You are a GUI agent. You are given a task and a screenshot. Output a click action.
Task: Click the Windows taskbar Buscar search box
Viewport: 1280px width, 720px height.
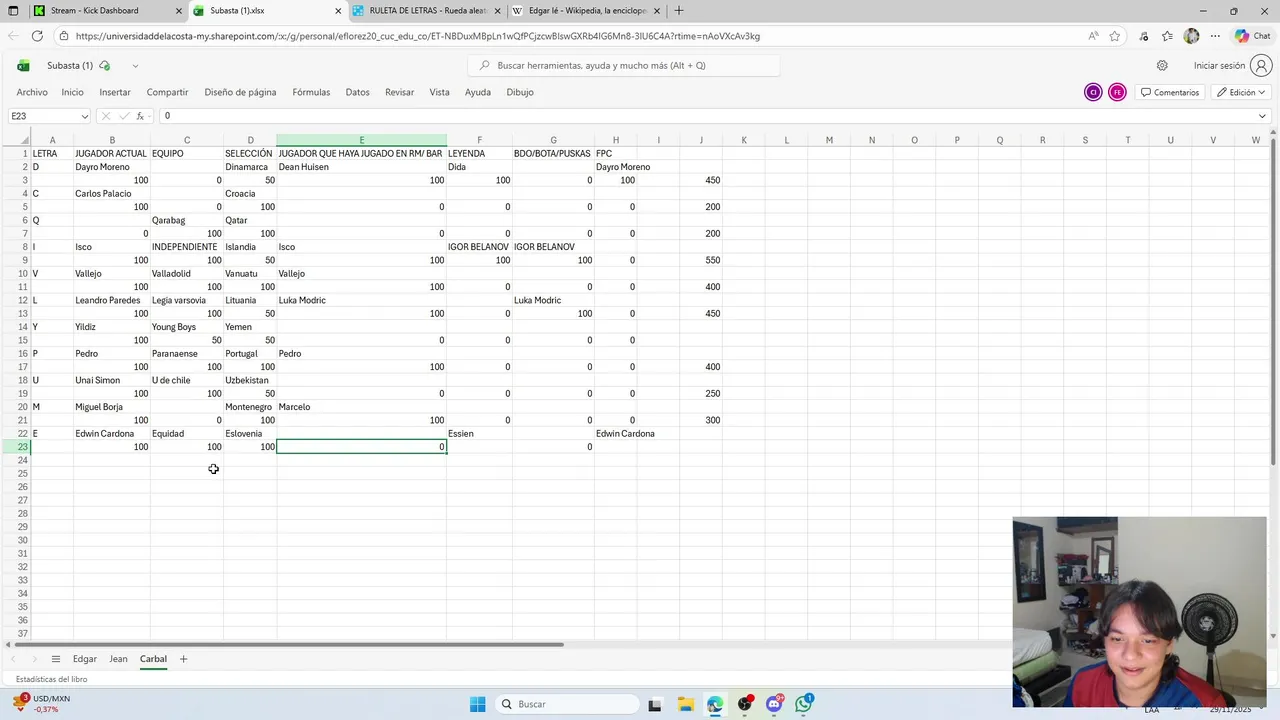tap(567, 704)
